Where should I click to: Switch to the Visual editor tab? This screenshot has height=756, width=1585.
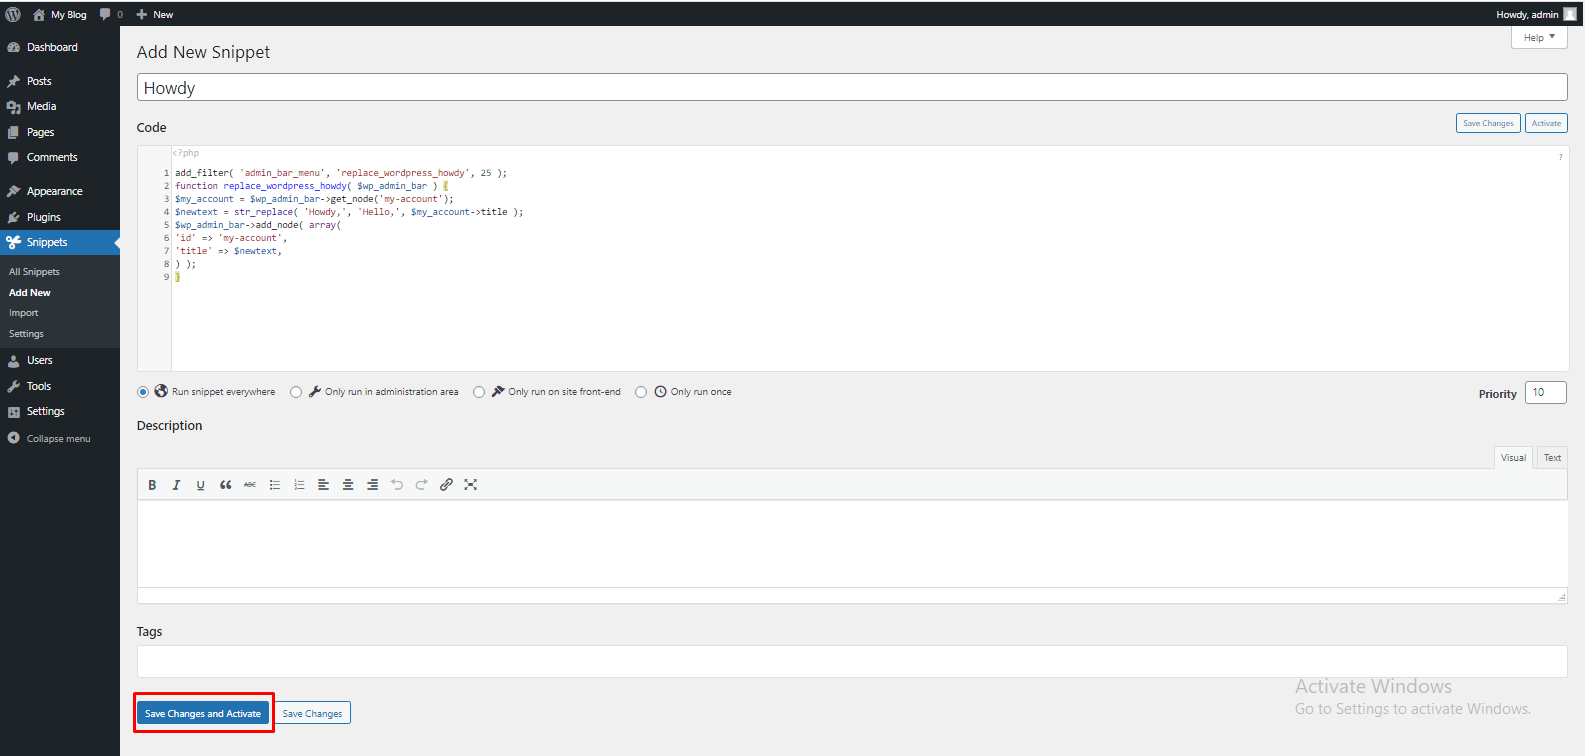[x=1513, y=458]
